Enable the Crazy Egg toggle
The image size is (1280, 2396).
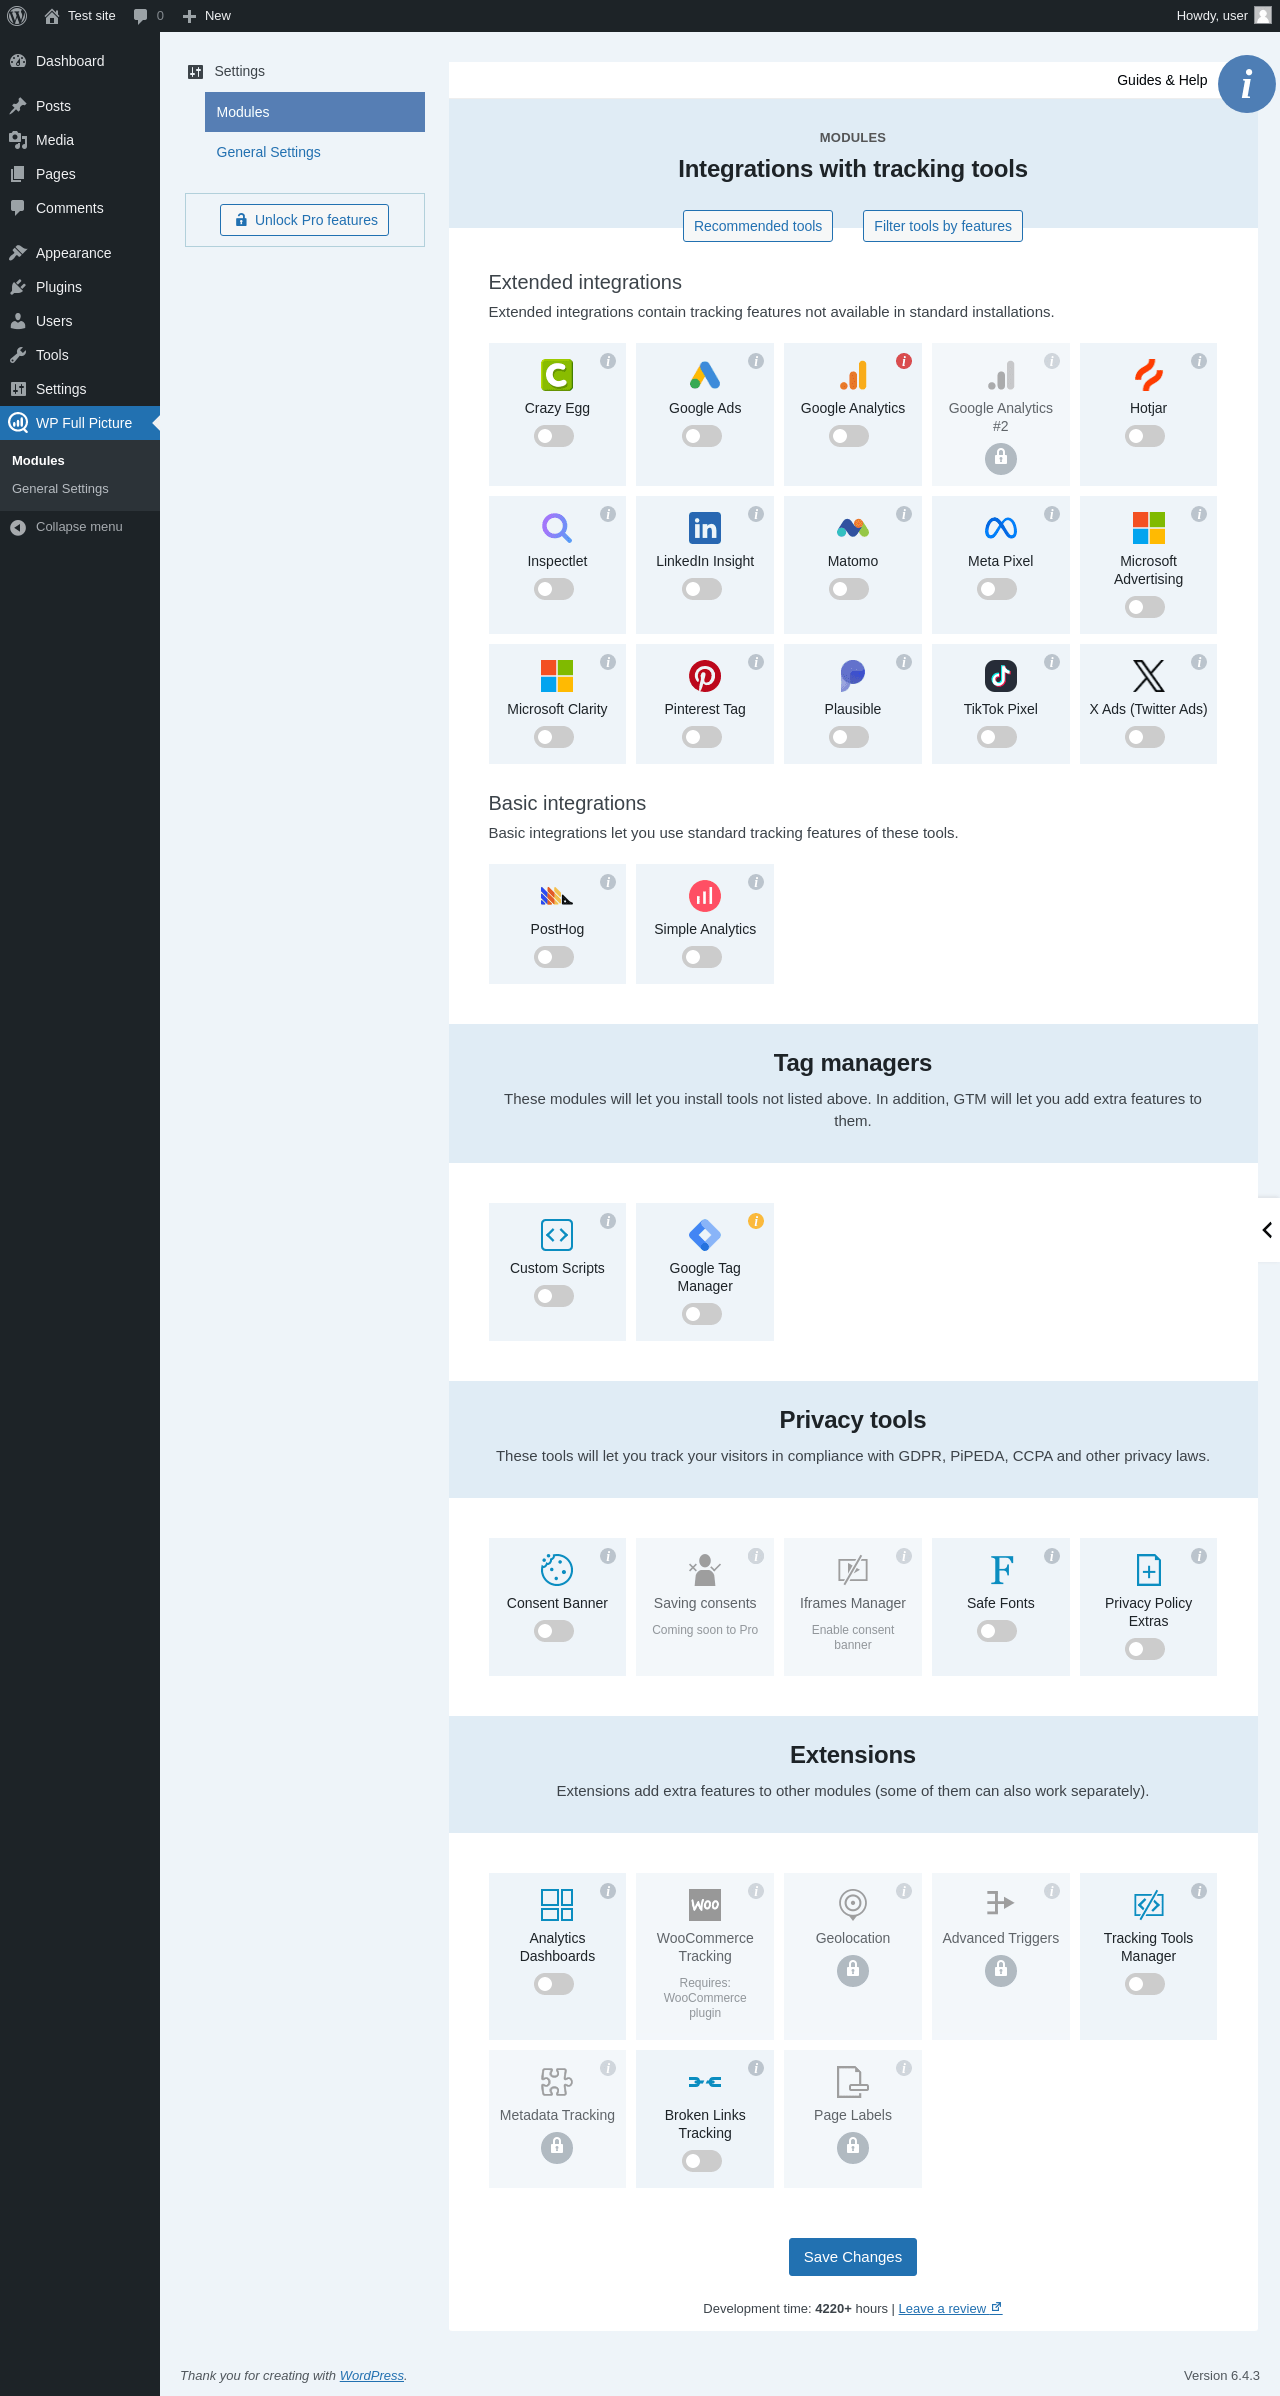(554, 436)
